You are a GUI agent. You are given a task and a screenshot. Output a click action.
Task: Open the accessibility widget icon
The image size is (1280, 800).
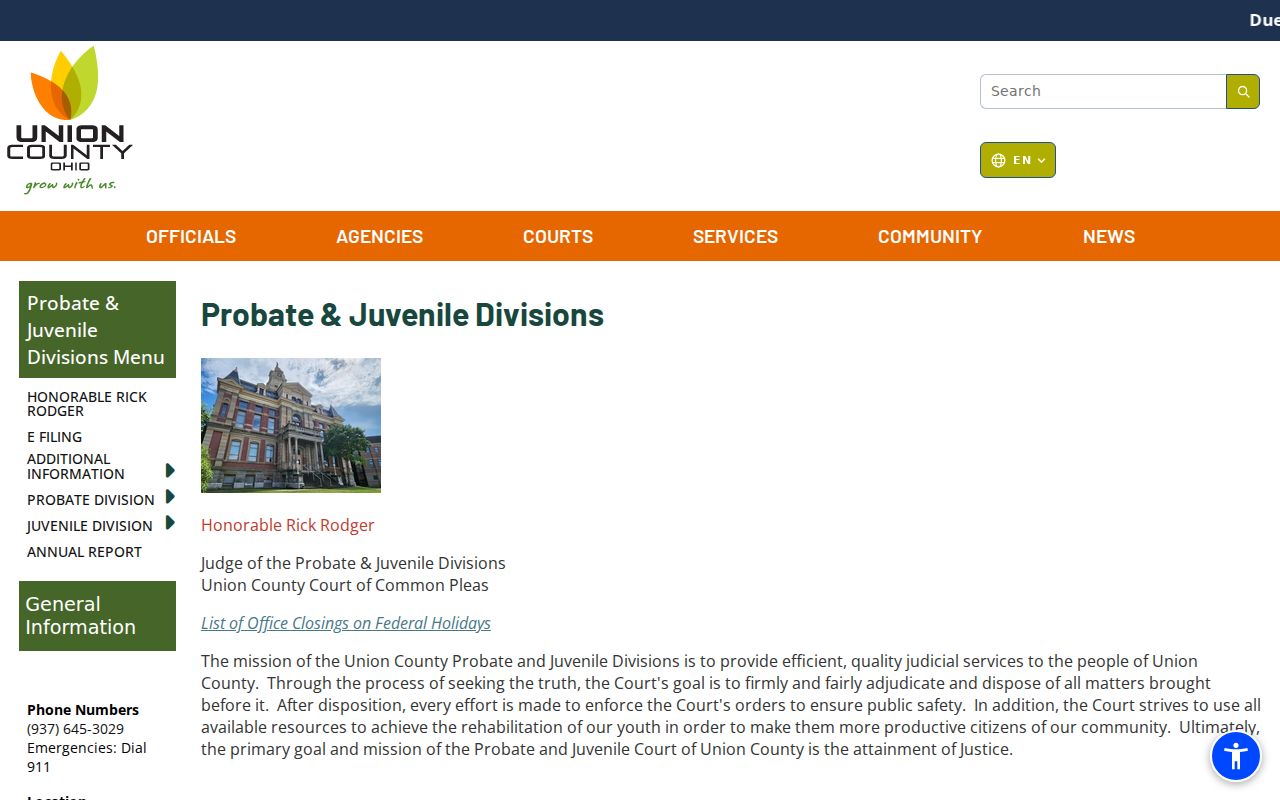pyautogui.click(x=1236, y=756)
